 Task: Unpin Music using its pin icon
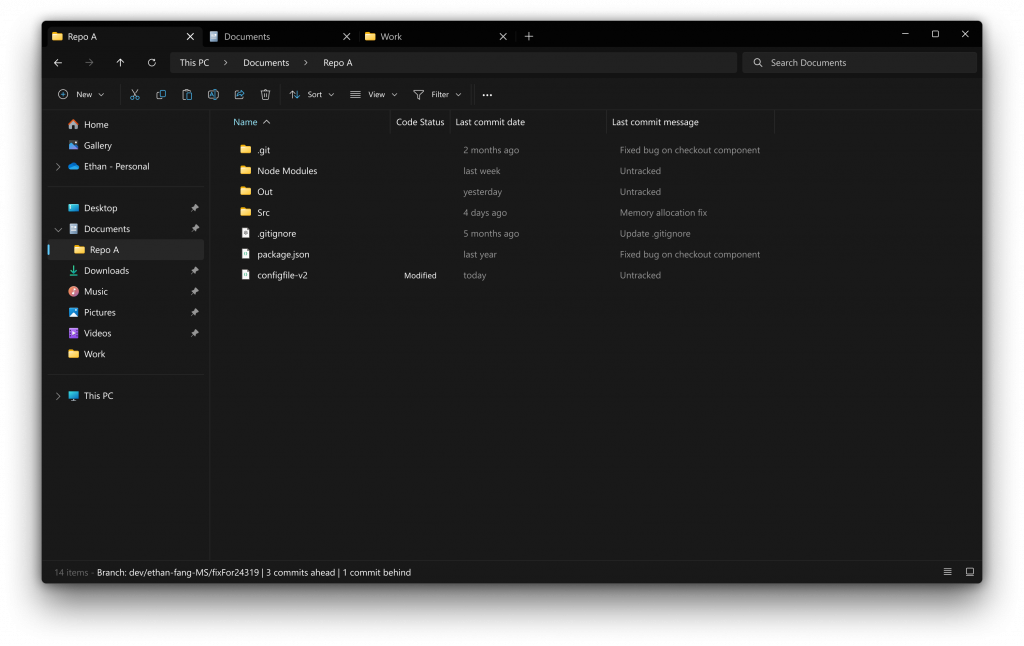point(195,291)
